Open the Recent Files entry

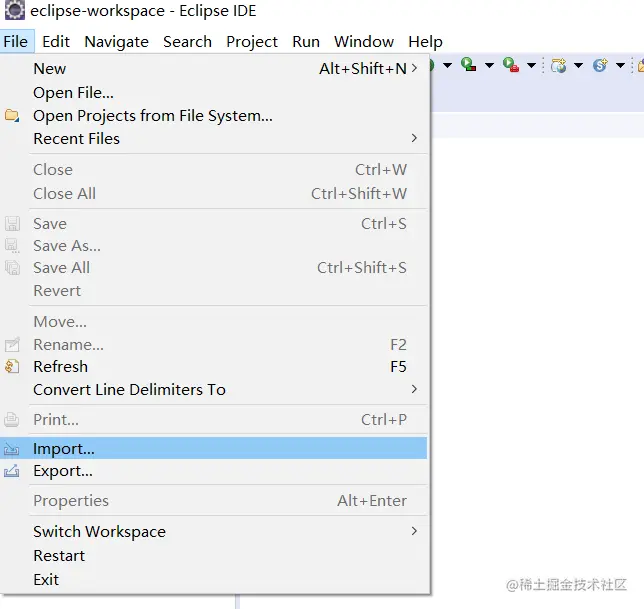coord(214,138)
